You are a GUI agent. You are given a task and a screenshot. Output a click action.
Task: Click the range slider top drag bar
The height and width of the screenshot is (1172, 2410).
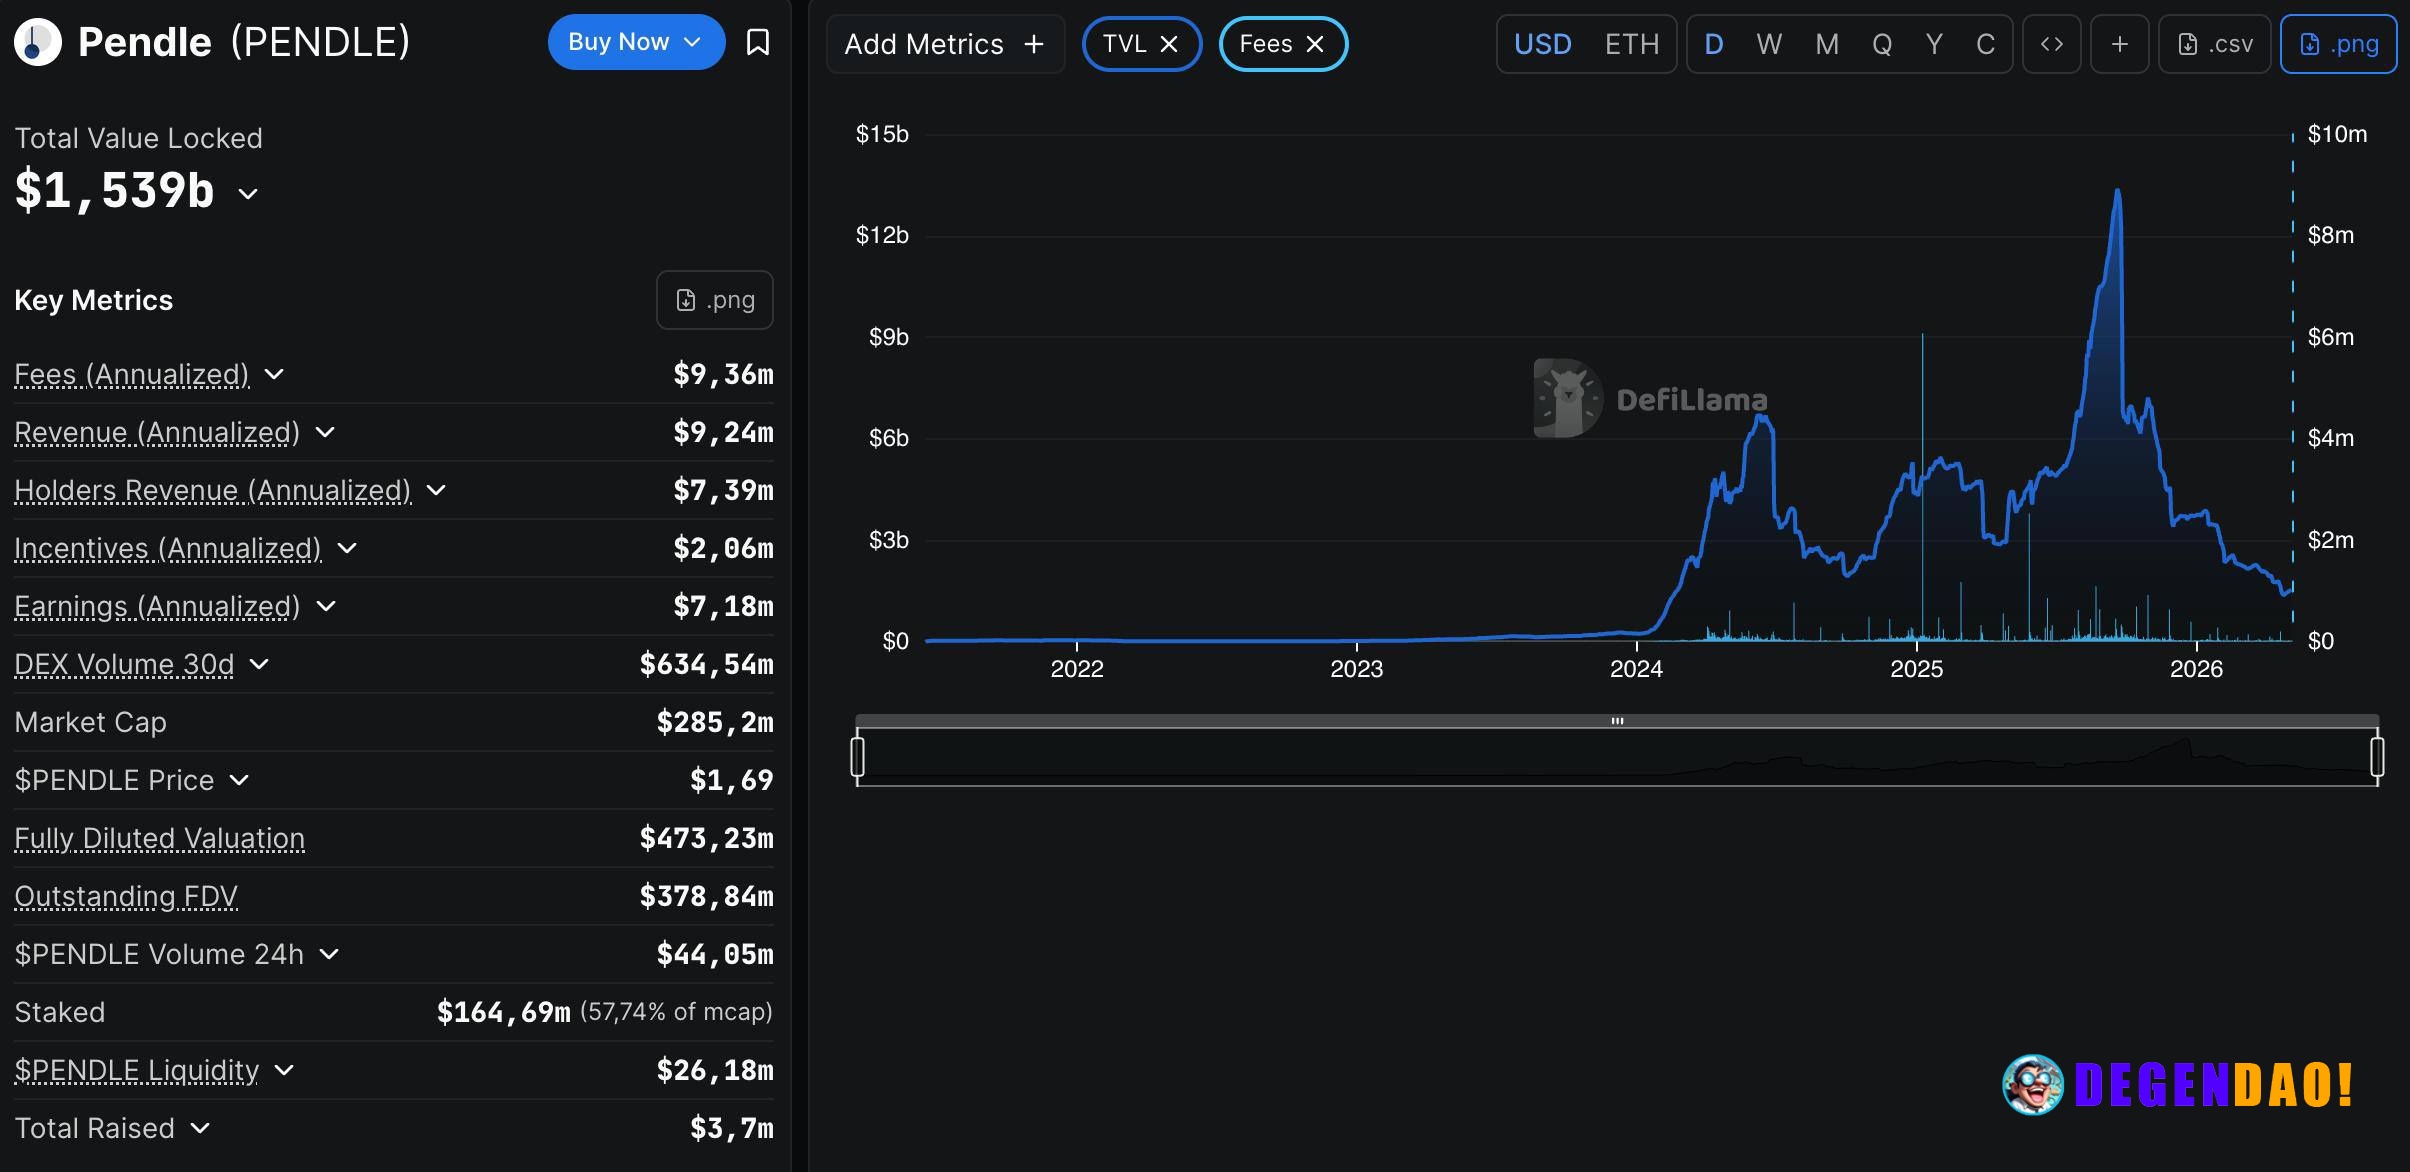(x=1617, y=720)
